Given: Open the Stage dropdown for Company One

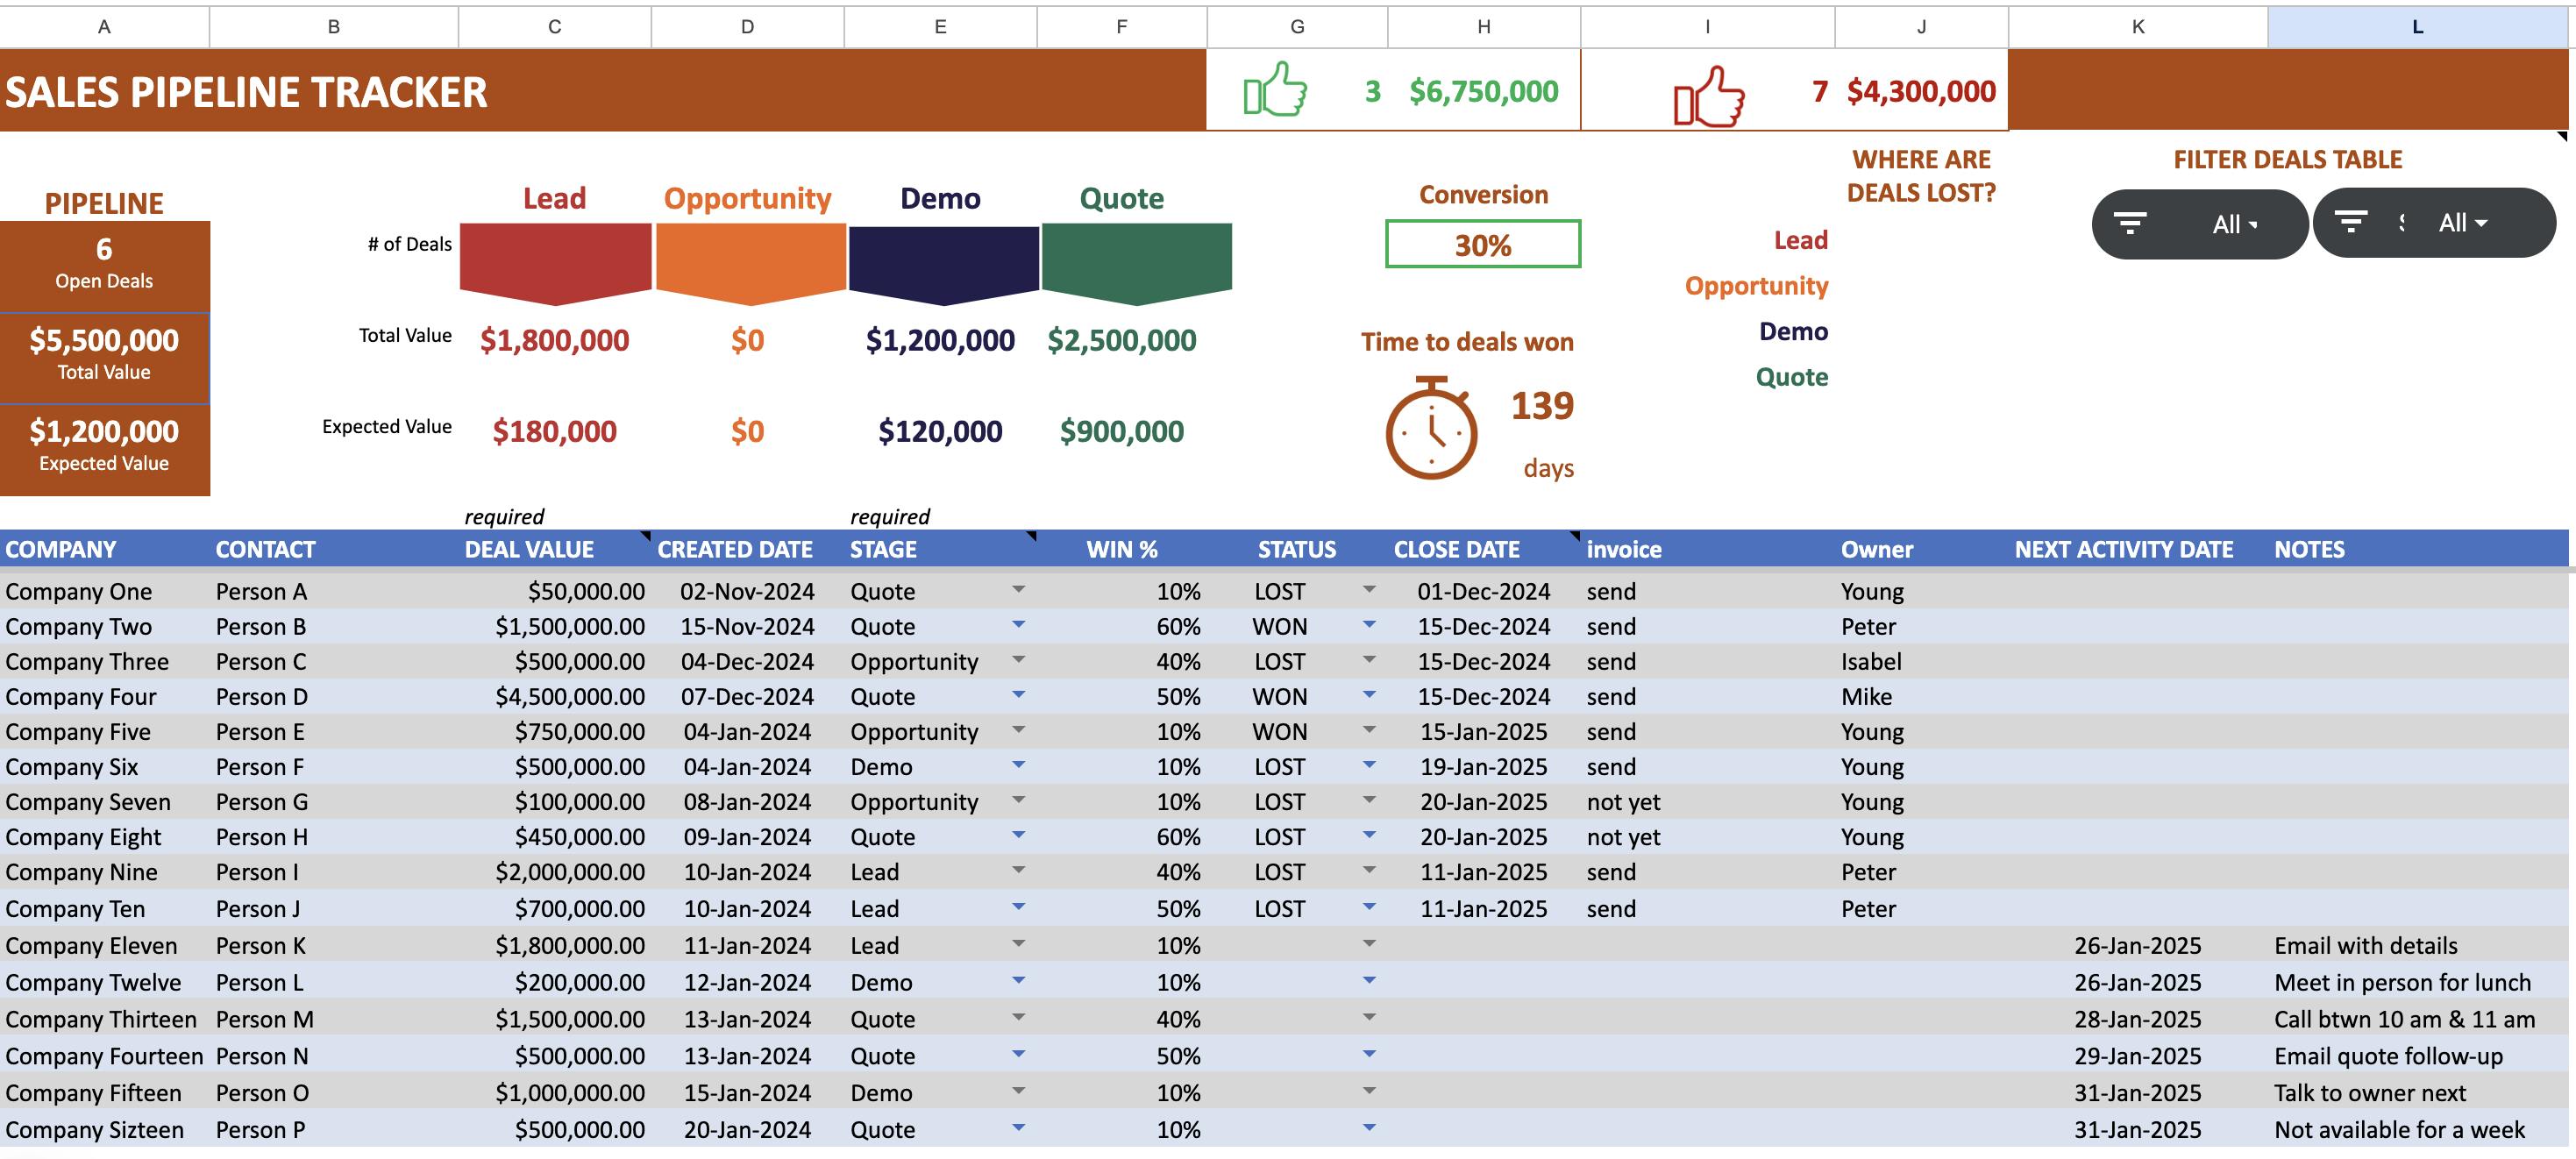Looking at the screenshot, I should point(1018,590).
